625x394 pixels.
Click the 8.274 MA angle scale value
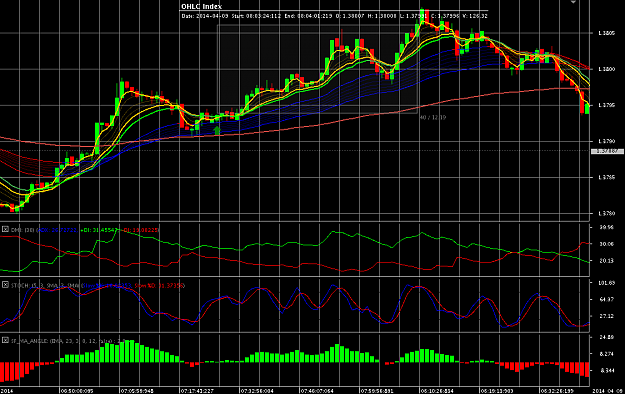[606, 354]
